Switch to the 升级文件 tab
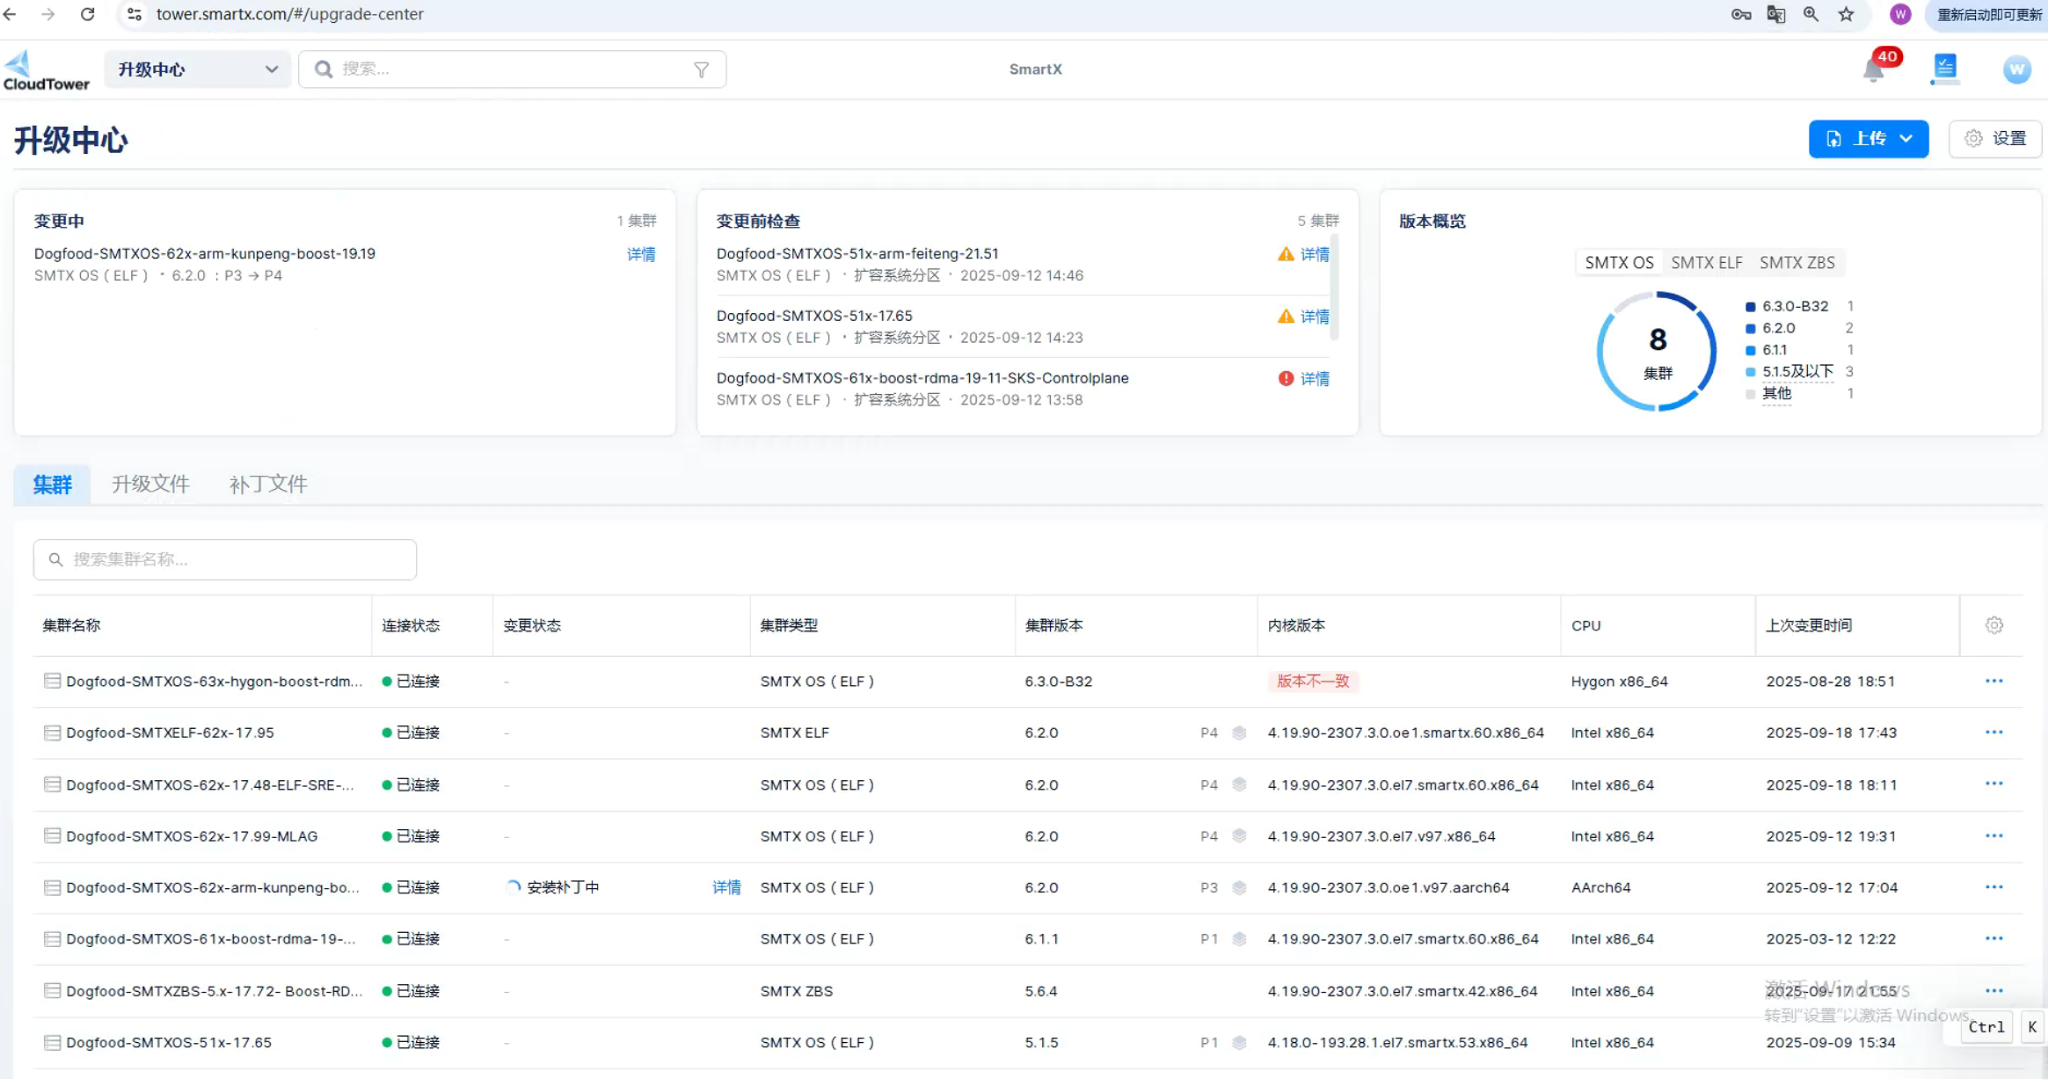This screenshot has height=1080, width=2048. click(150, 485)
